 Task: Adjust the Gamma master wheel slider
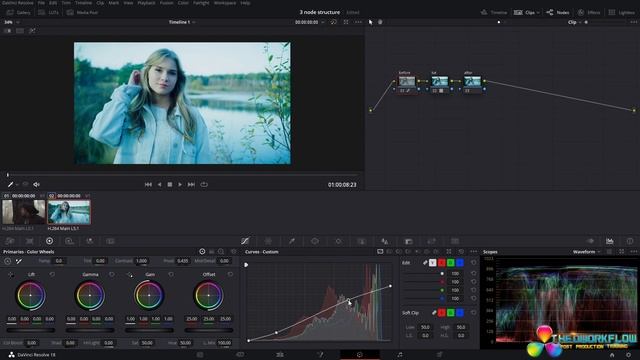[90, 330]
